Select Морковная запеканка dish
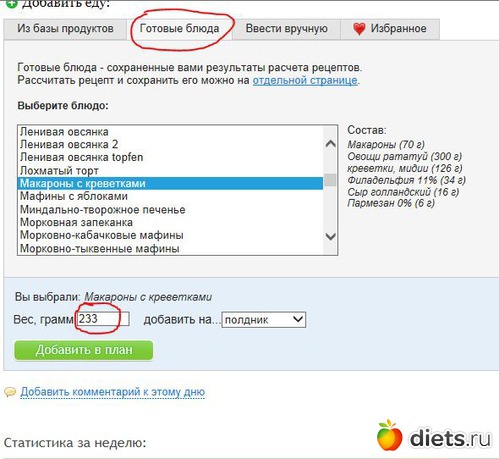Screen dimensions: 499x459 tap(170, 222)
